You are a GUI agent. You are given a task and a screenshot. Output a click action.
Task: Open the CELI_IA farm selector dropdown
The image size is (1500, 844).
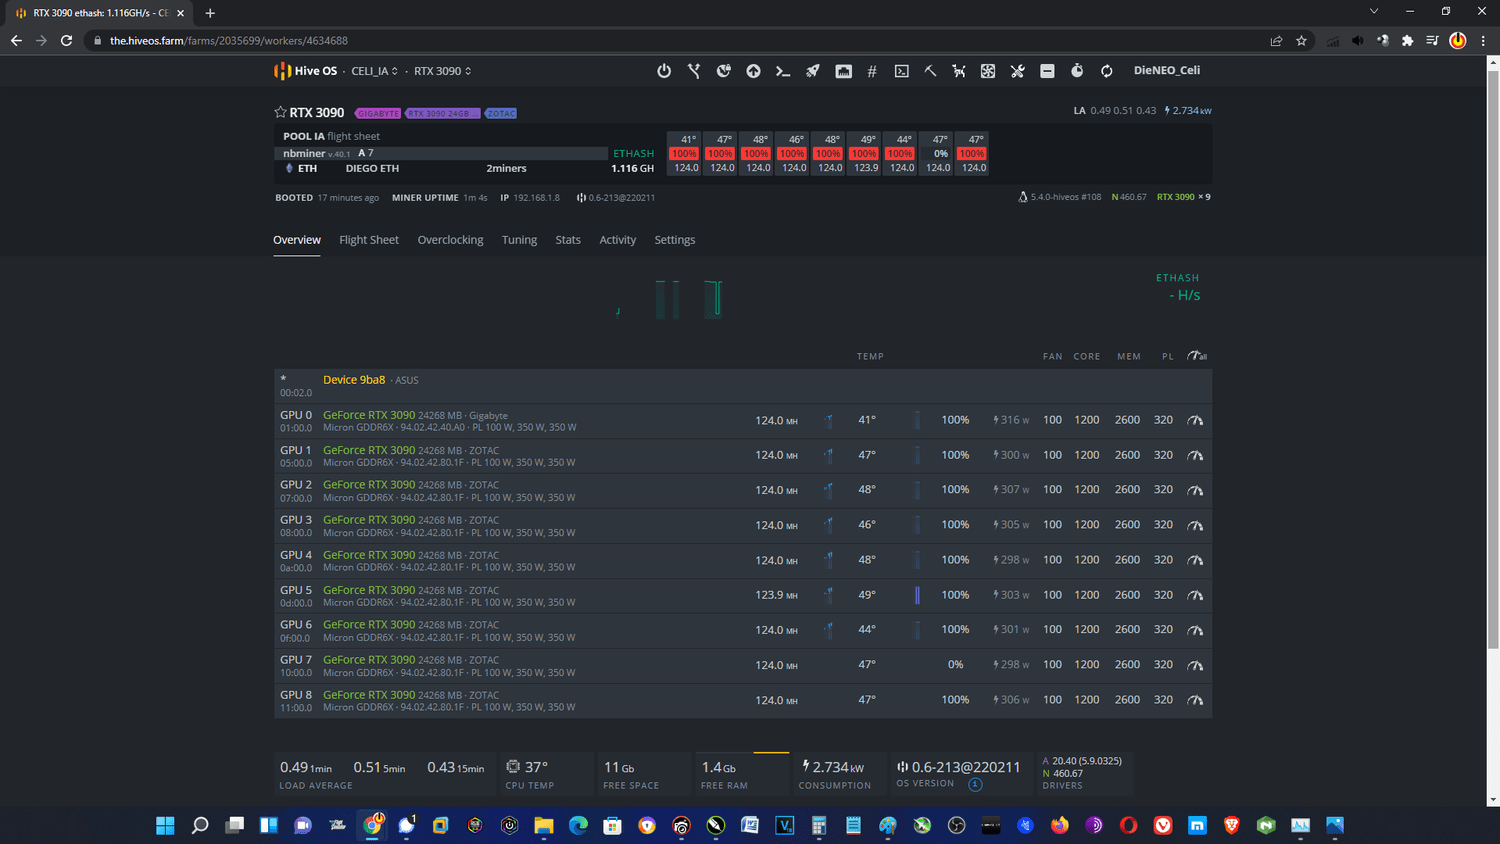point(374,71)
